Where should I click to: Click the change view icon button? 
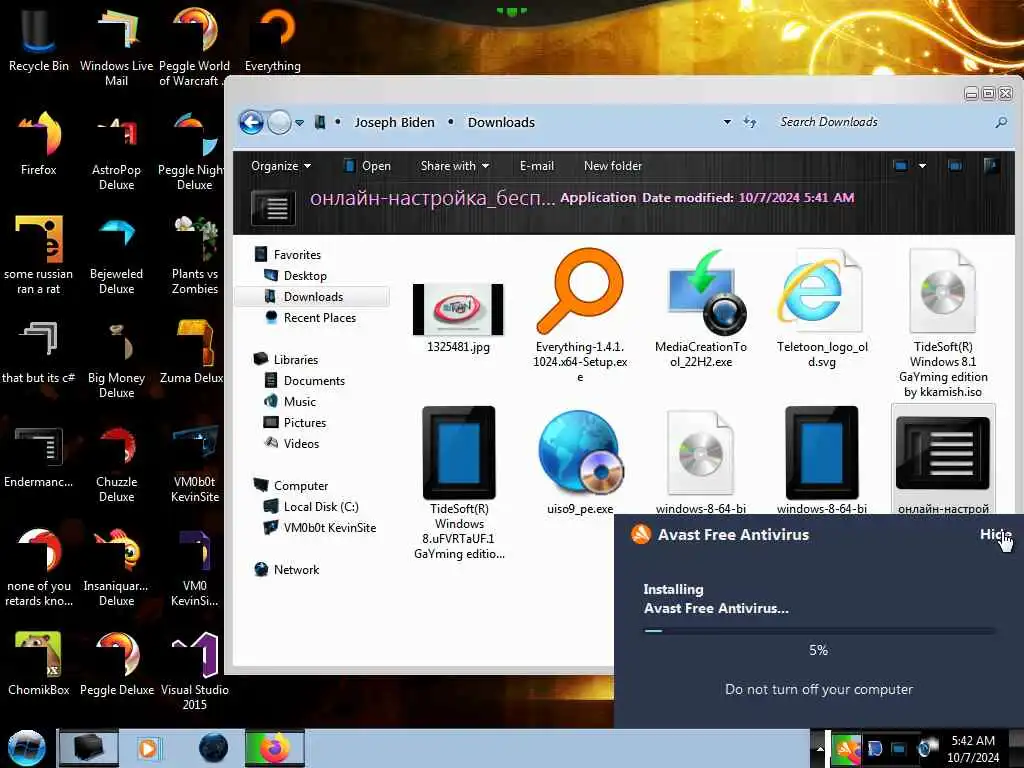coord(901,166)
